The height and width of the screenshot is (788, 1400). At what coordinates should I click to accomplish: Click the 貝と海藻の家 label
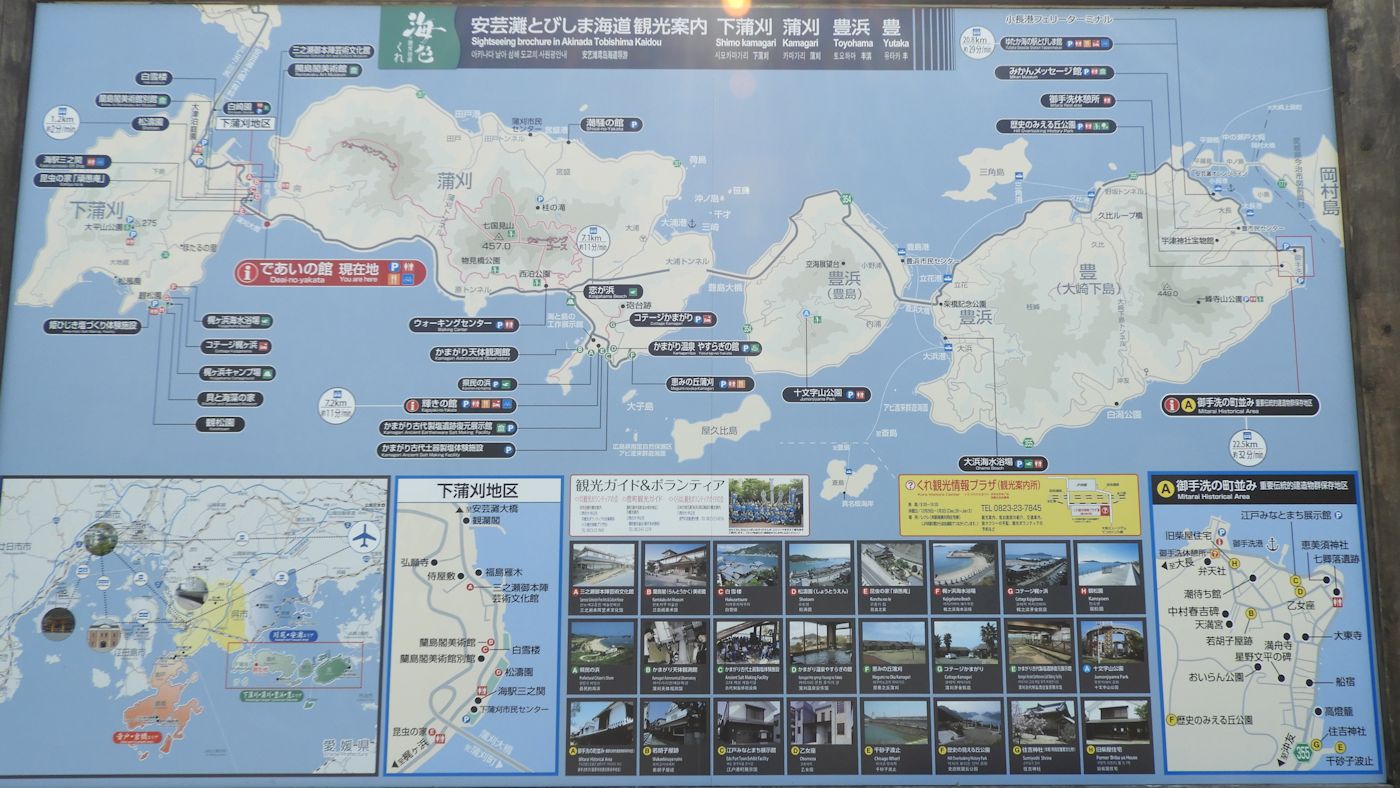[229, 398]
